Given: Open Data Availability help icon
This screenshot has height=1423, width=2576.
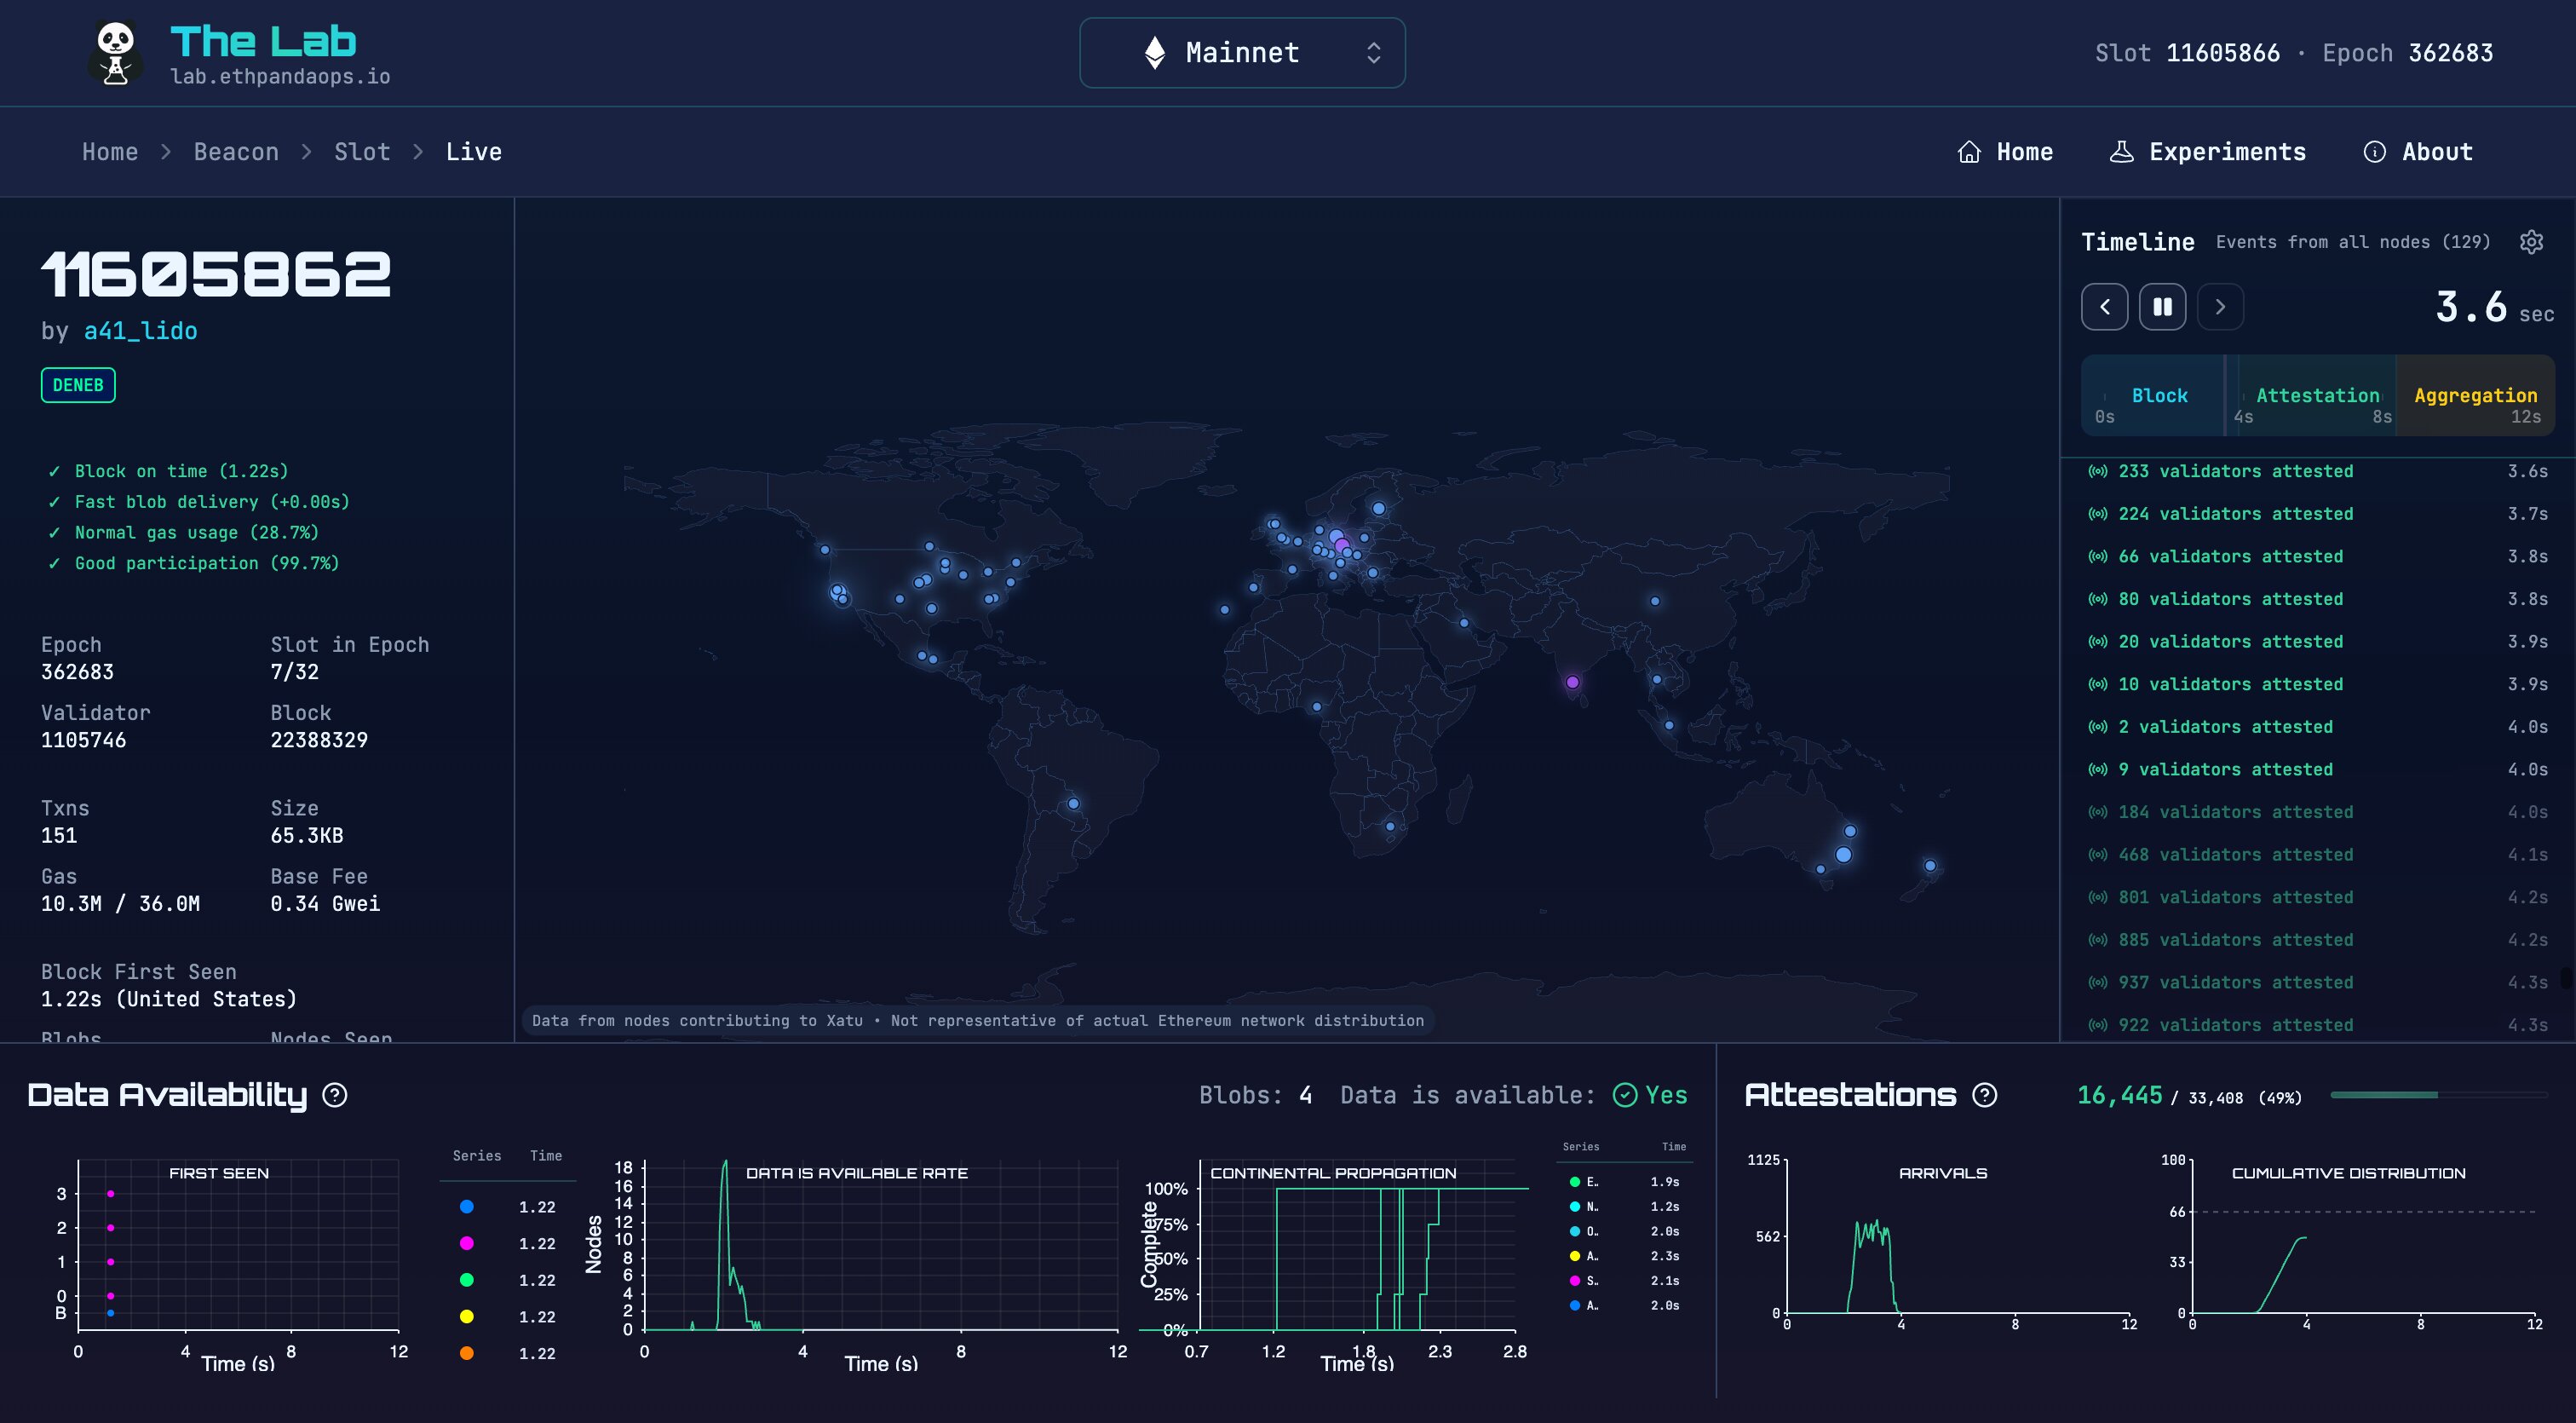Looking at the screenshot, I should pyautogui.click(x=335, y=1095).
